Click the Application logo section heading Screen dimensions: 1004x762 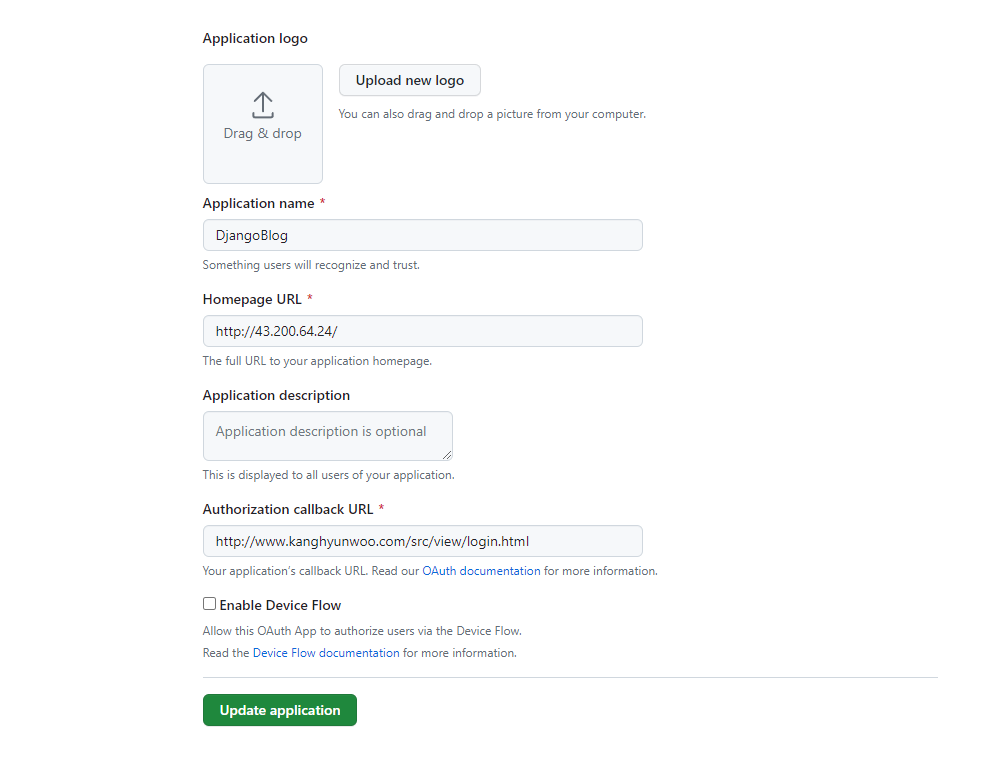click(255, 37)
